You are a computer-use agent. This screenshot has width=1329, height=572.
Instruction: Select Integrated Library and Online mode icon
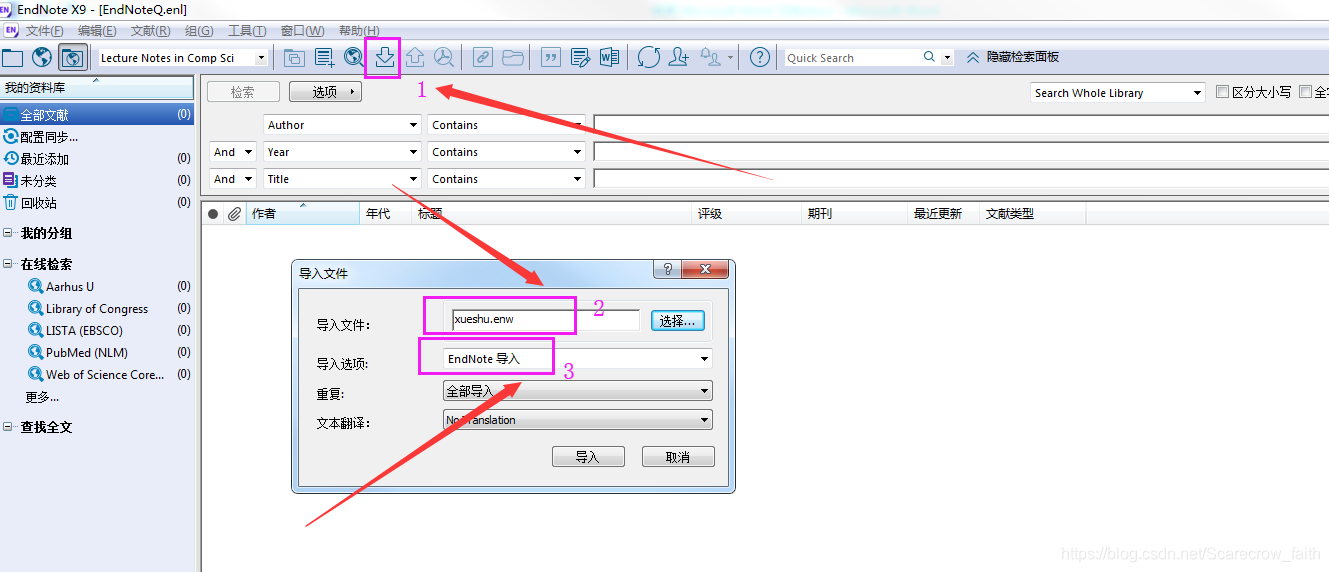72,57
